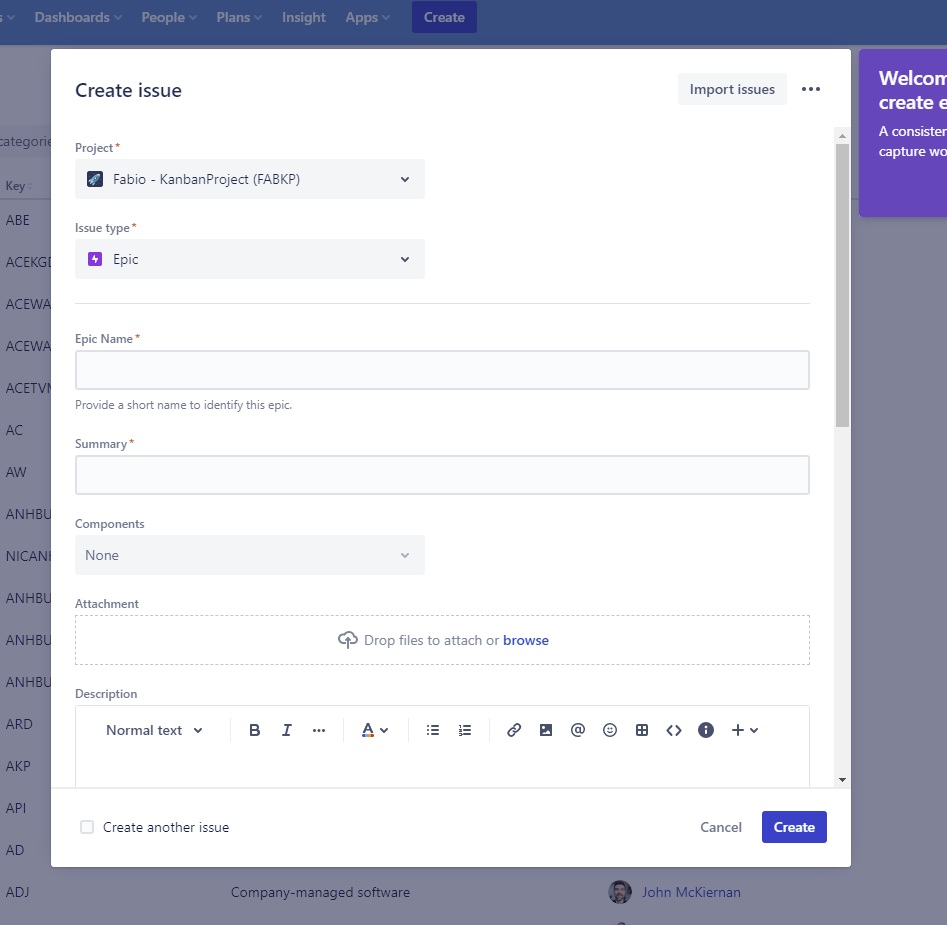Screen dimensions: 947x925
Task: Click Create in top navigation bar
Action: (444, 17)
